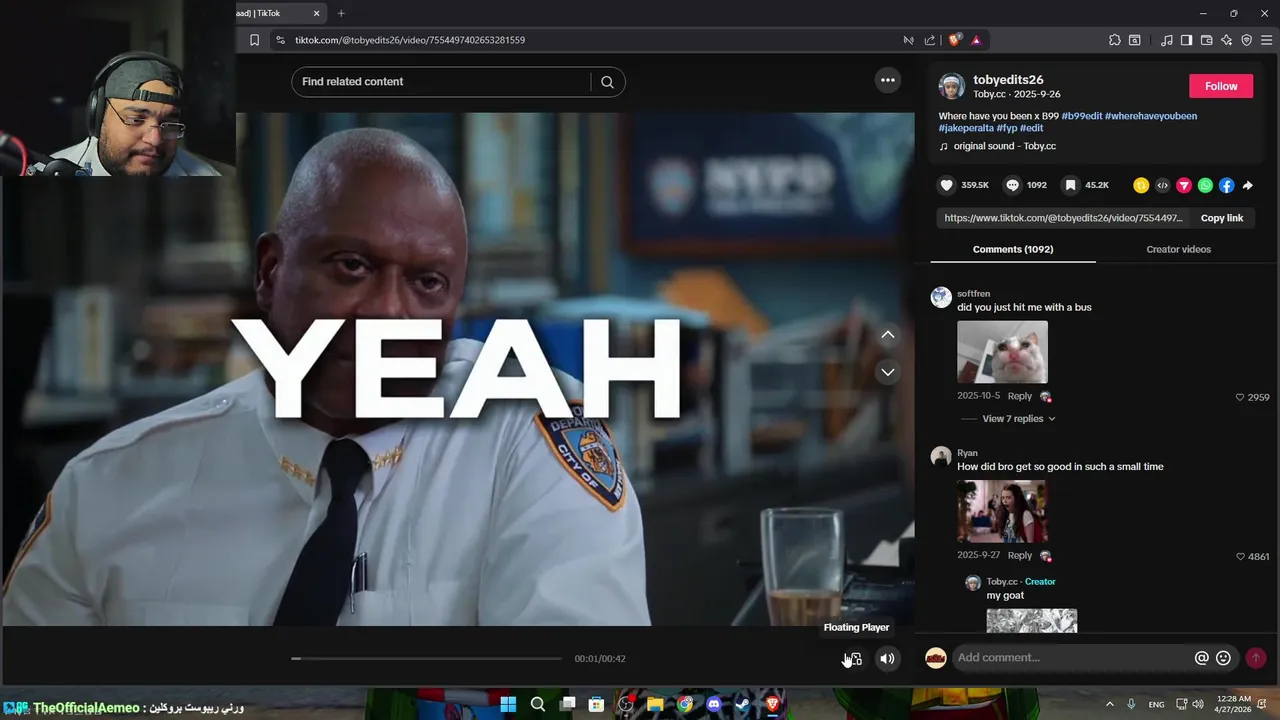The height and width of the screenshot is (720, 1280).
Task: Switch to the Comments (1092) tab
Action: click(1013, 249)
